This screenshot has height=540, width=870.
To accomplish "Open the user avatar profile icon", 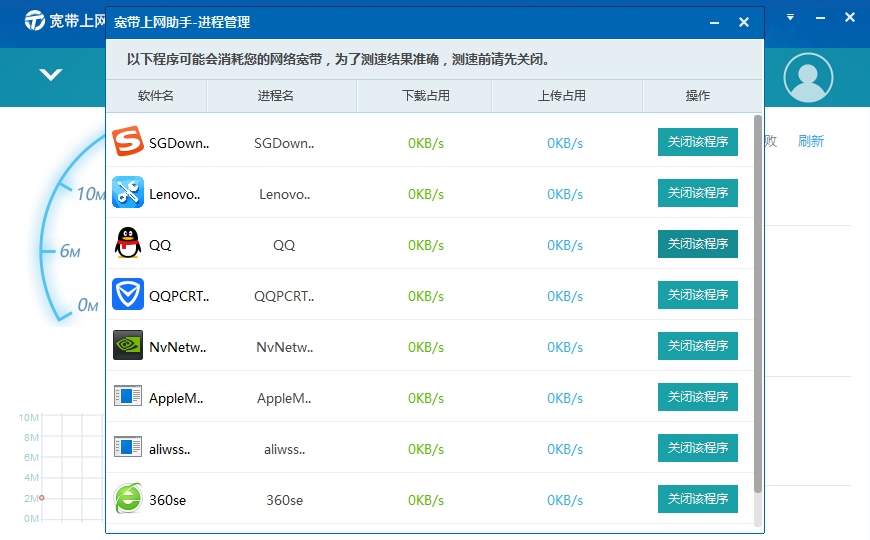I will pyautogui.click(x=808, y=77).
